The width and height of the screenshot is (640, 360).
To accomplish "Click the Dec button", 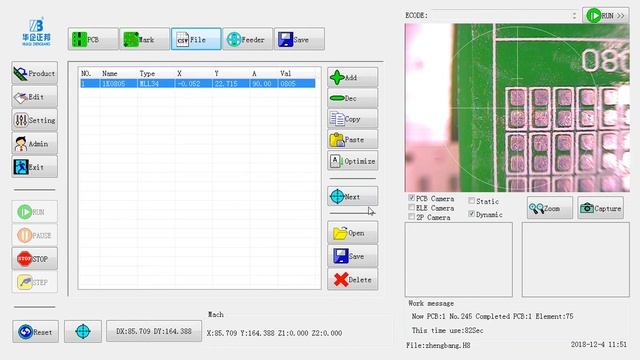I will click(353, 98).
